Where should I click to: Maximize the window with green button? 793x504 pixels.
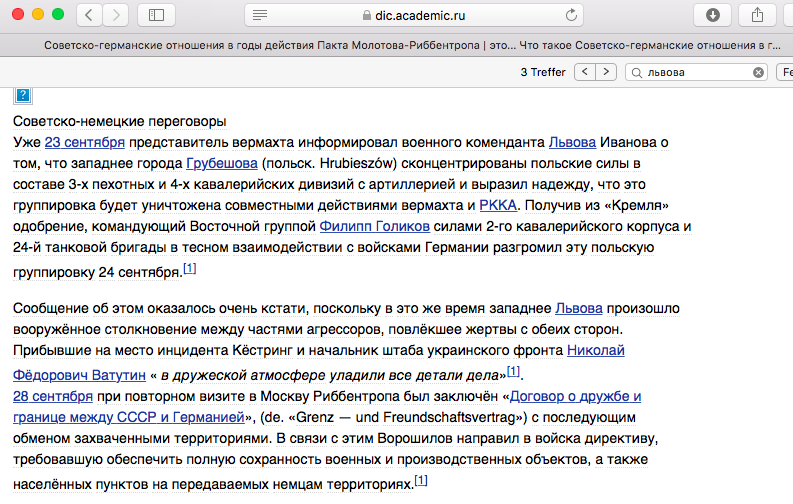[x=58, y=14]
